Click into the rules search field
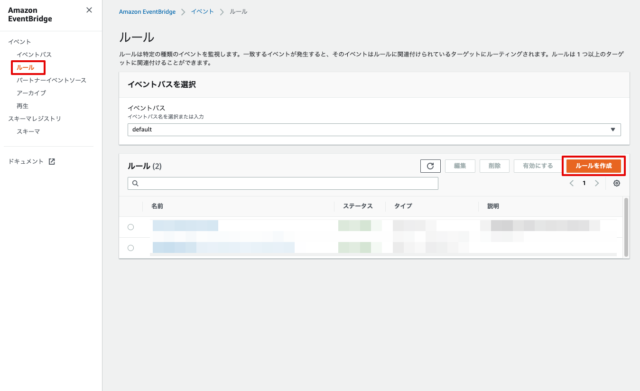 [x=283, y=183]
